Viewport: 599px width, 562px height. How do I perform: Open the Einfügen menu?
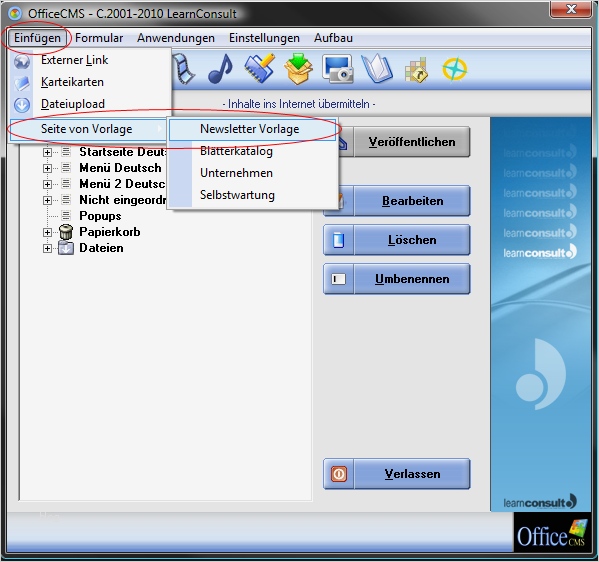point(37,38)
